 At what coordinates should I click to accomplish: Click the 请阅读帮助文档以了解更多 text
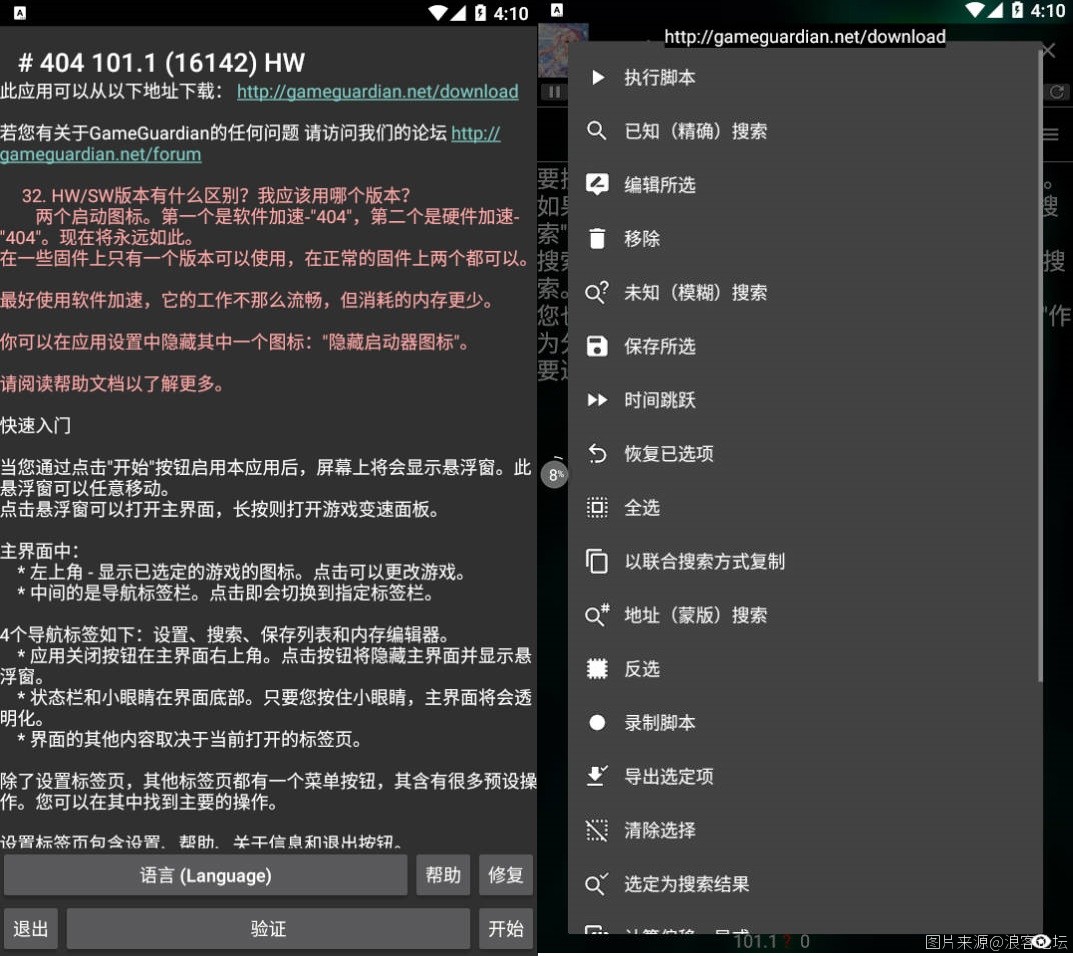point(112,384)
